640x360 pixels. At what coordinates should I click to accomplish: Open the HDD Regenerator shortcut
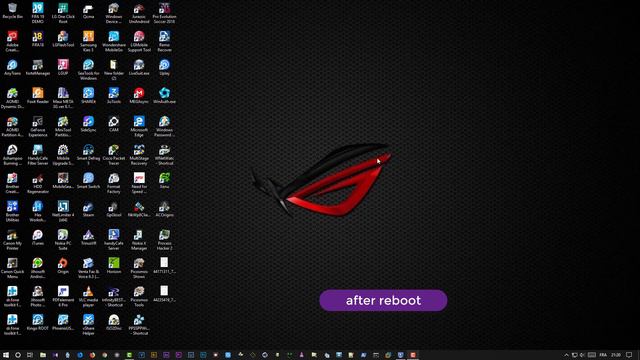(38, 183)
